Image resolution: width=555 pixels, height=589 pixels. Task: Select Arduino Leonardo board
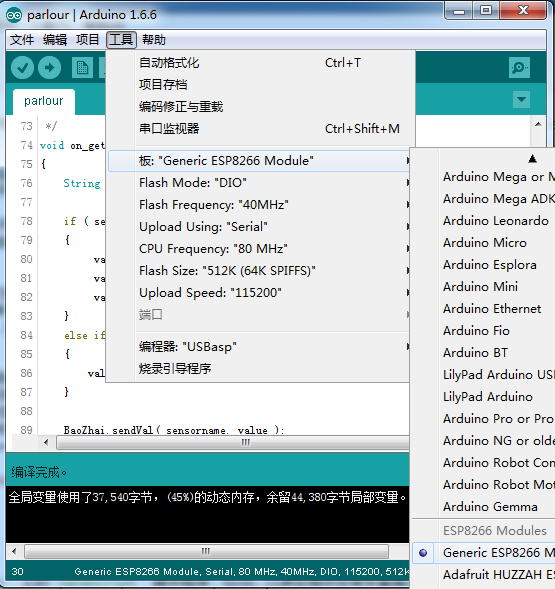[x=484, y=220]
